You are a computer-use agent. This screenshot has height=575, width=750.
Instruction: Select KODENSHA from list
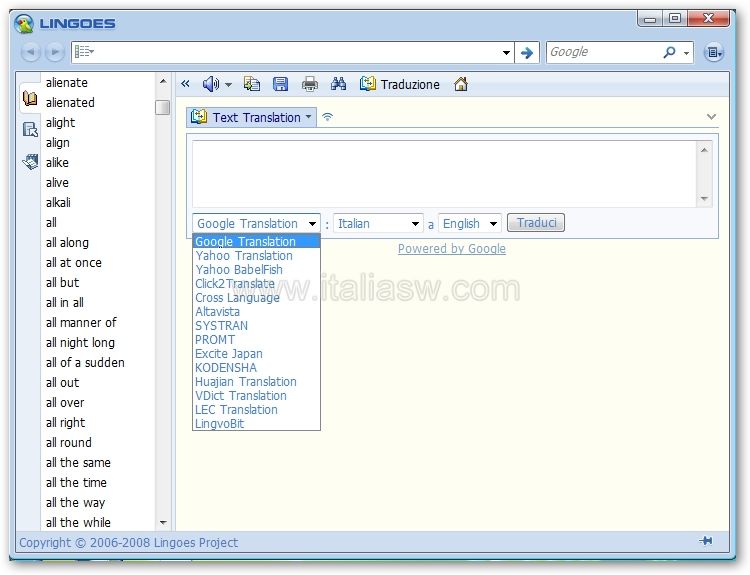point(256,367)
